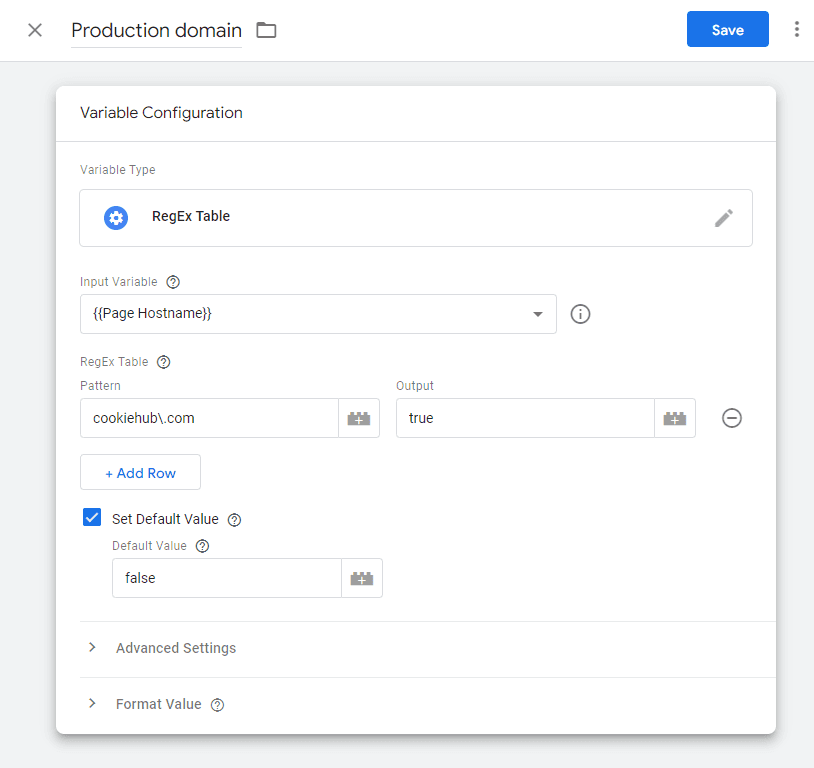Remove the cookiehub row with minus icon
814x768 pixels.
(732, 418)
